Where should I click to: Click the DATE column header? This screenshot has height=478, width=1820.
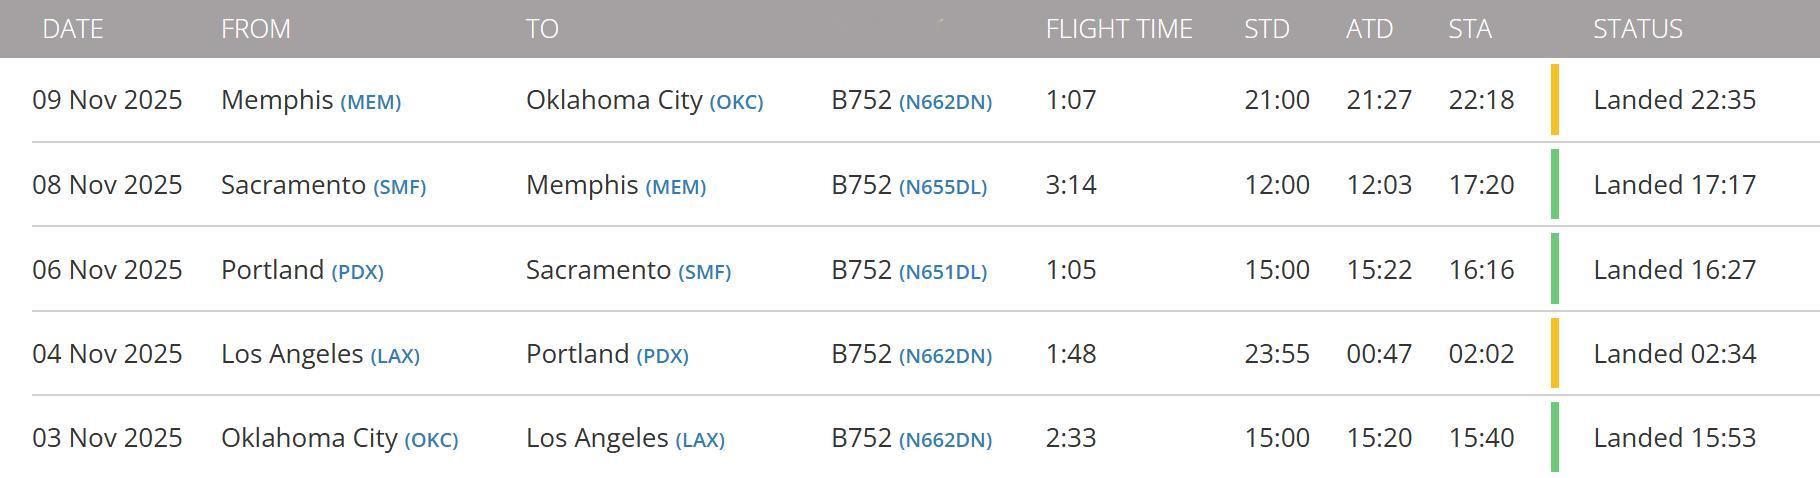coord(73,29)
